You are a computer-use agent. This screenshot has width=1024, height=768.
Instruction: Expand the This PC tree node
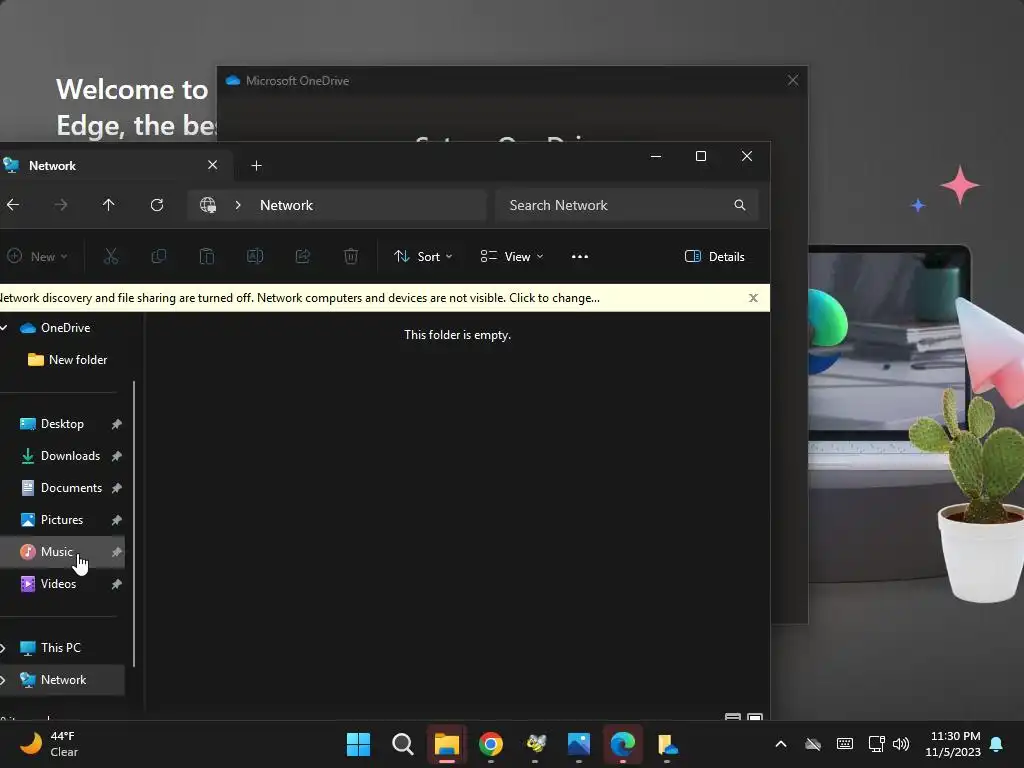pyautogui.click(x=3, y=648)
